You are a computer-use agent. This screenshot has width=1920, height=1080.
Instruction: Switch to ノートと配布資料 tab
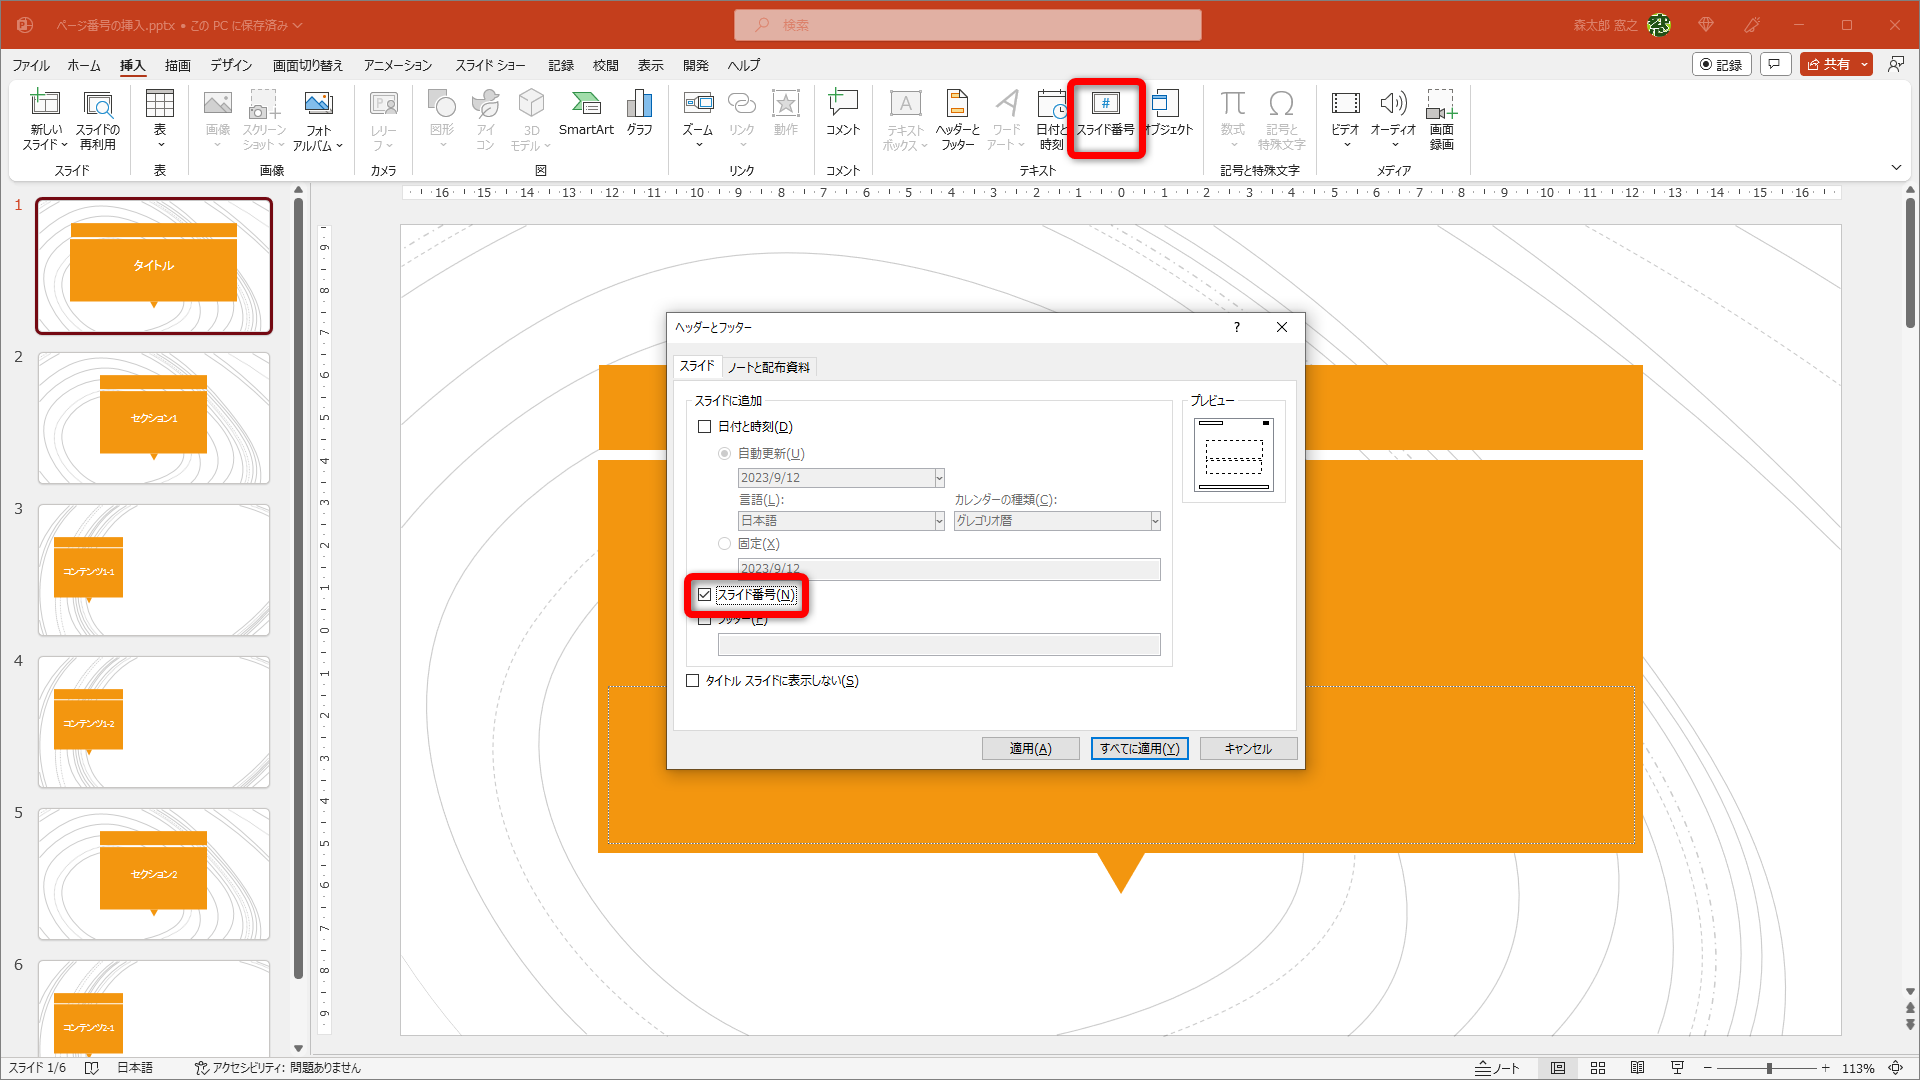coord(769,367)
